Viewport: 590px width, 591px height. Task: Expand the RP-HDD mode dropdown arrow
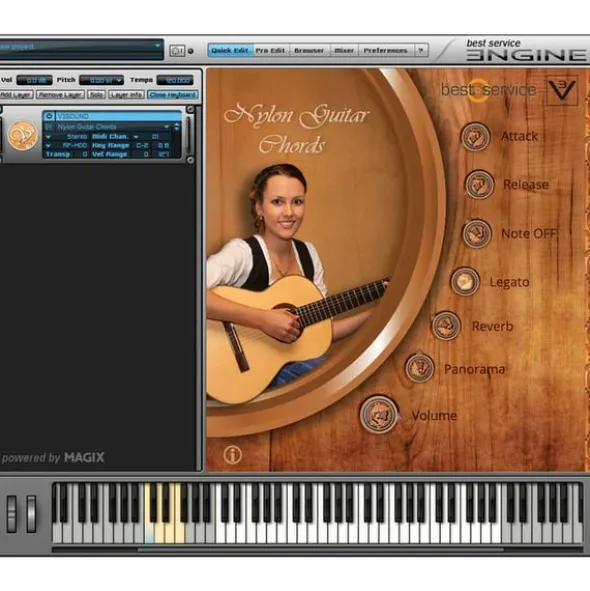[x=48, y=145]
